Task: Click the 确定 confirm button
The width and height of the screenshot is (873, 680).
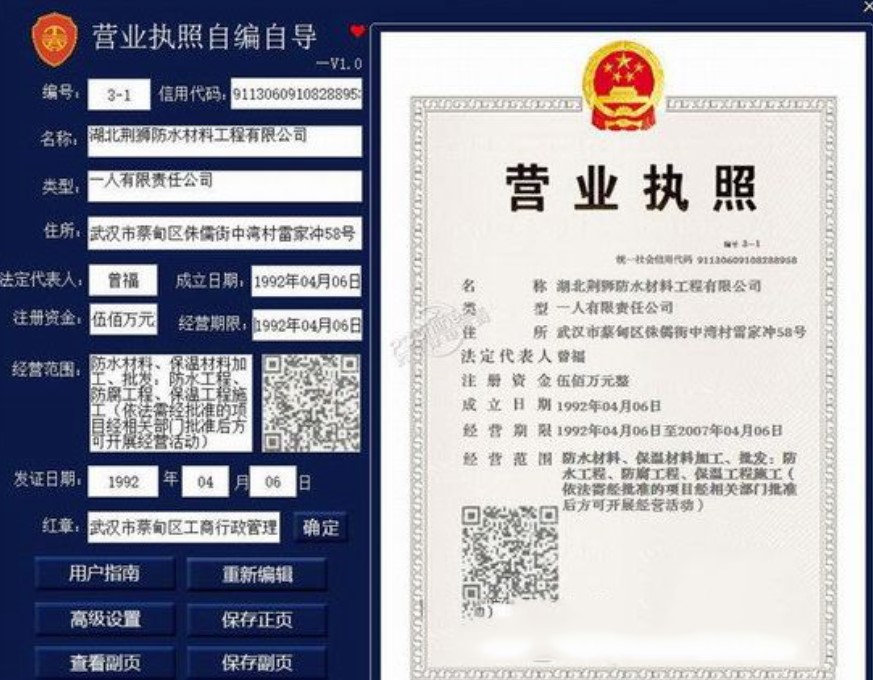Action: [x=321, y=527]
